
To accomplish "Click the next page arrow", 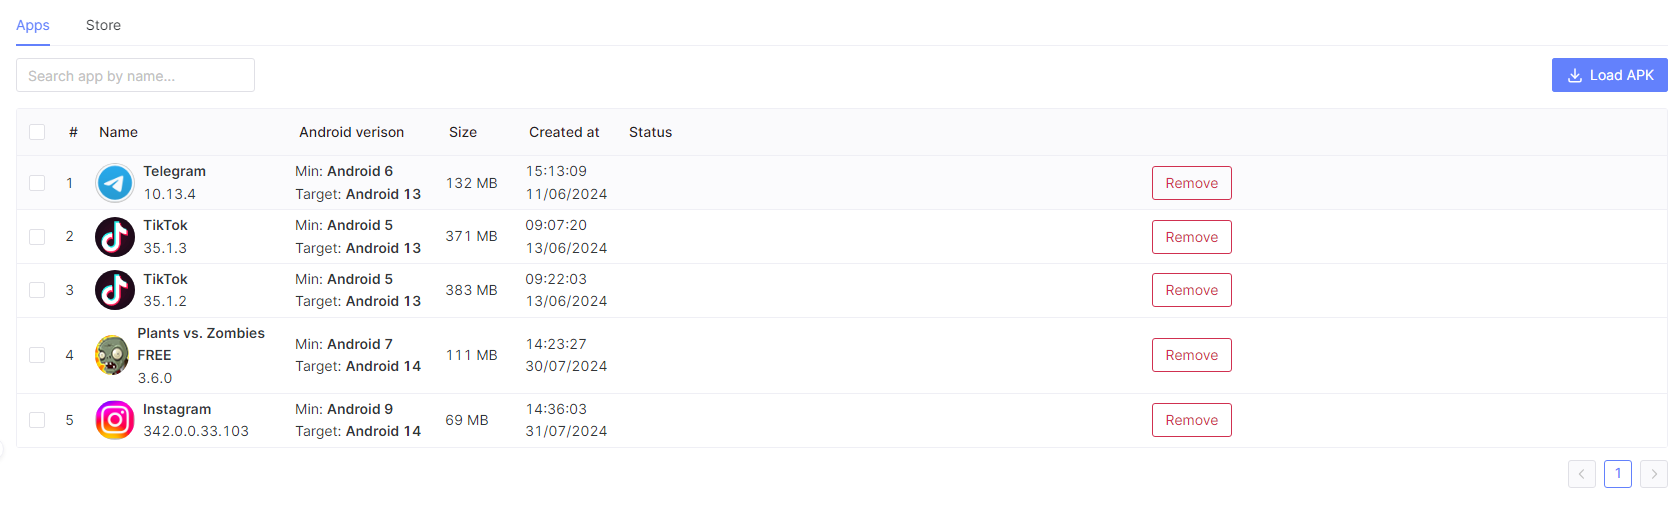I will pyautogui.click(x=1654, y=474).
